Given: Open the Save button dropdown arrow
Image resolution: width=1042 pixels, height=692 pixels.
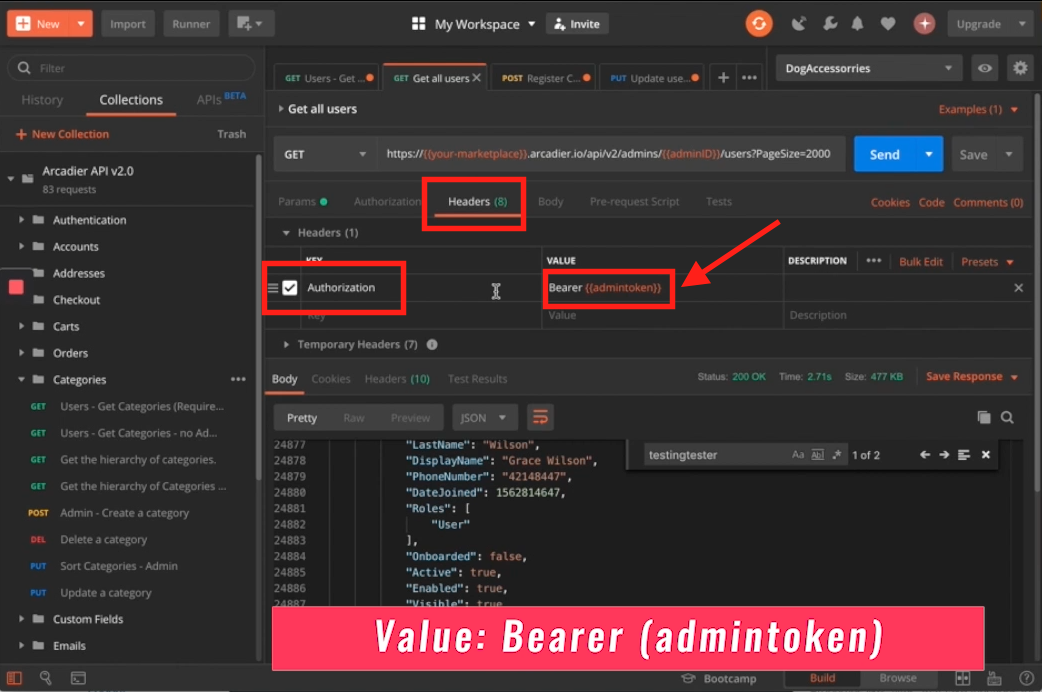Looking at the screenshot, I should tap(1009, 154).
